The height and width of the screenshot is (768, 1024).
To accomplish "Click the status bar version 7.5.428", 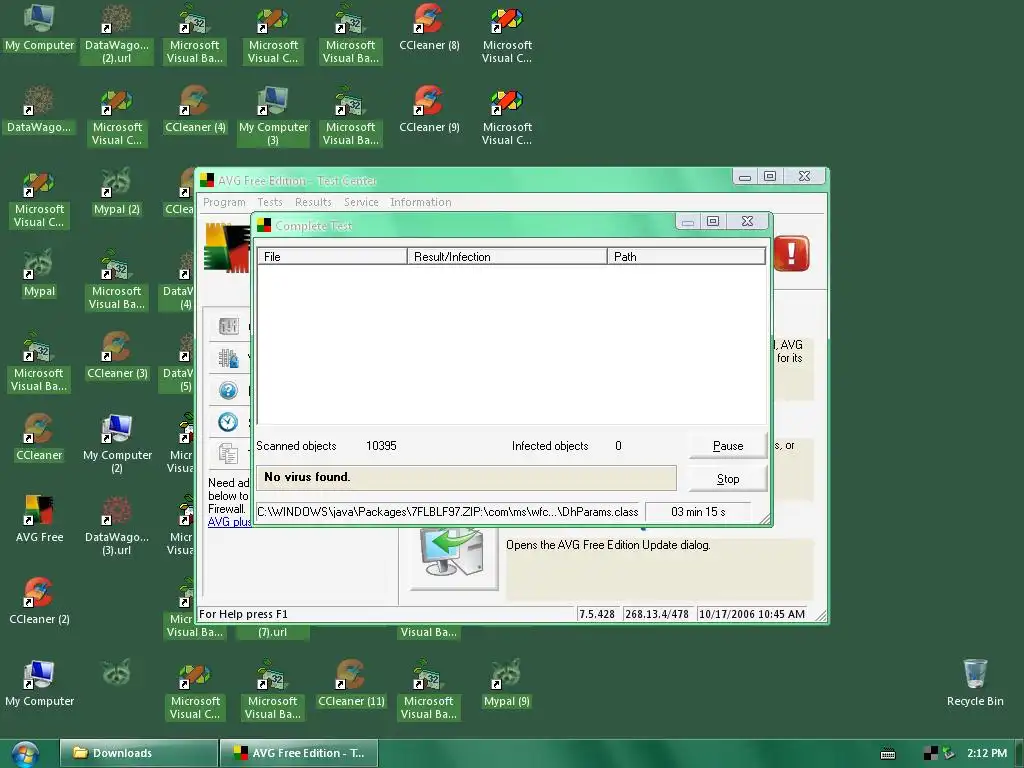I will pyautogui.click(x=596, y=614).
